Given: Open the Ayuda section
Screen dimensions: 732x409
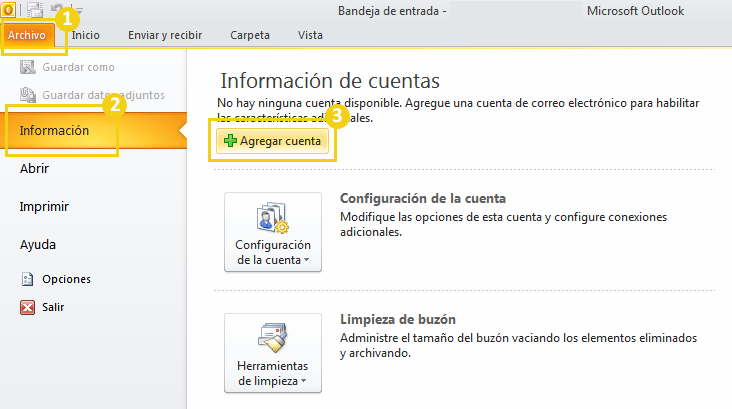Looking at the screenshot, I should pyautogui.click(x=37, y=245).
